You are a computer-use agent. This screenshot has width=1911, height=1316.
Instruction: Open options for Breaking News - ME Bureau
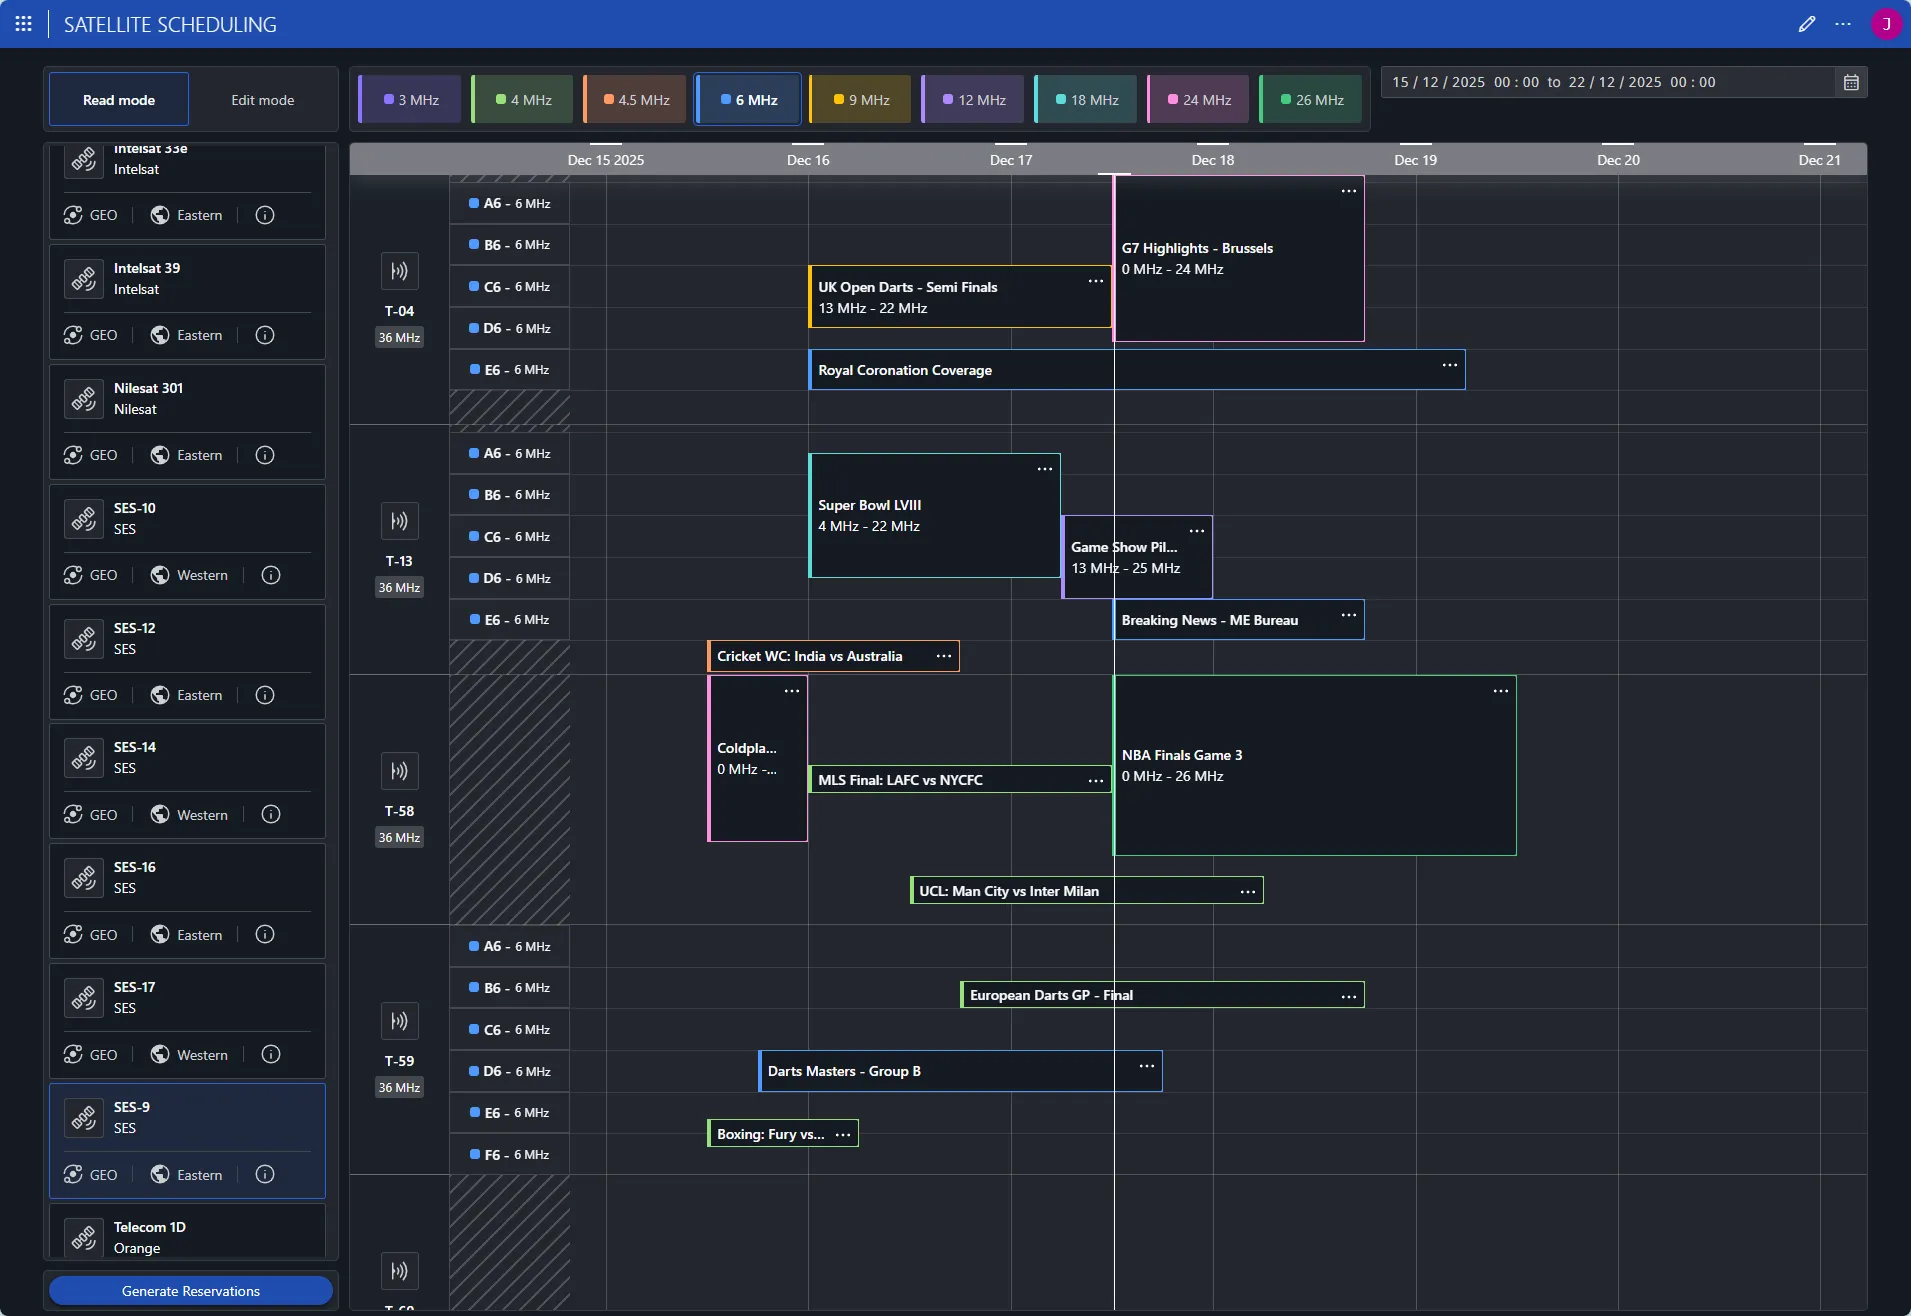[1348, 615]
